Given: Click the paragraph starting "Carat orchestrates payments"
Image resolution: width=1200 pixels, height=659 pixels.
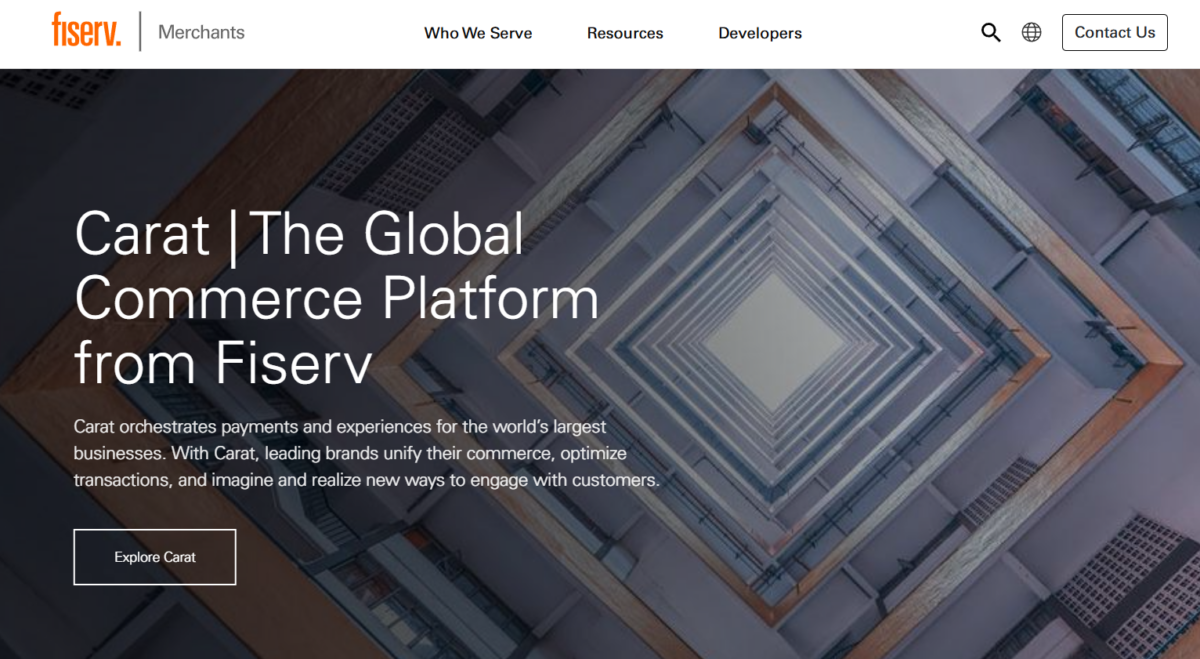Looking at the screenshot, I should coord(367,453).
